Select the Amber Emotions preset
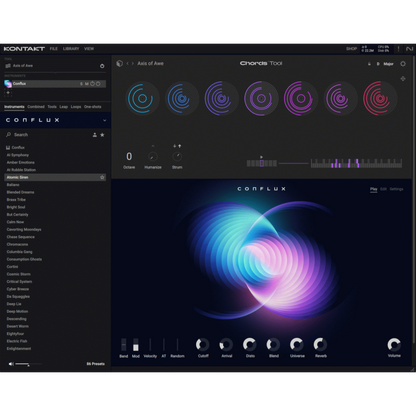Image resolution: width=416 pixels, height=416 pixels. (21, 162)
